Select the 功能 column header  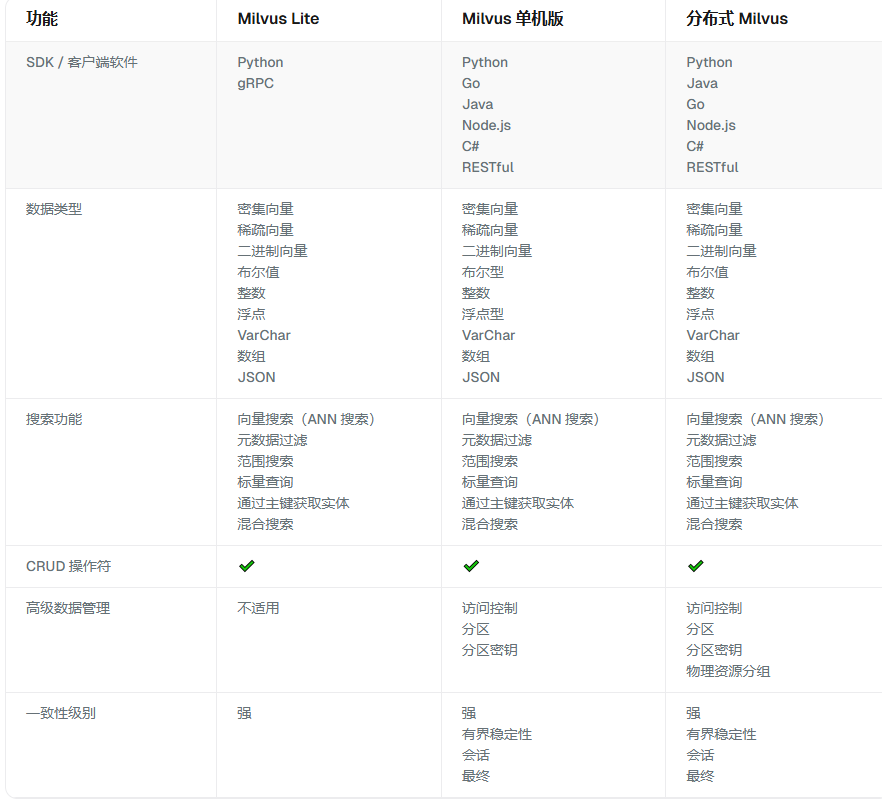coord(42,19)
